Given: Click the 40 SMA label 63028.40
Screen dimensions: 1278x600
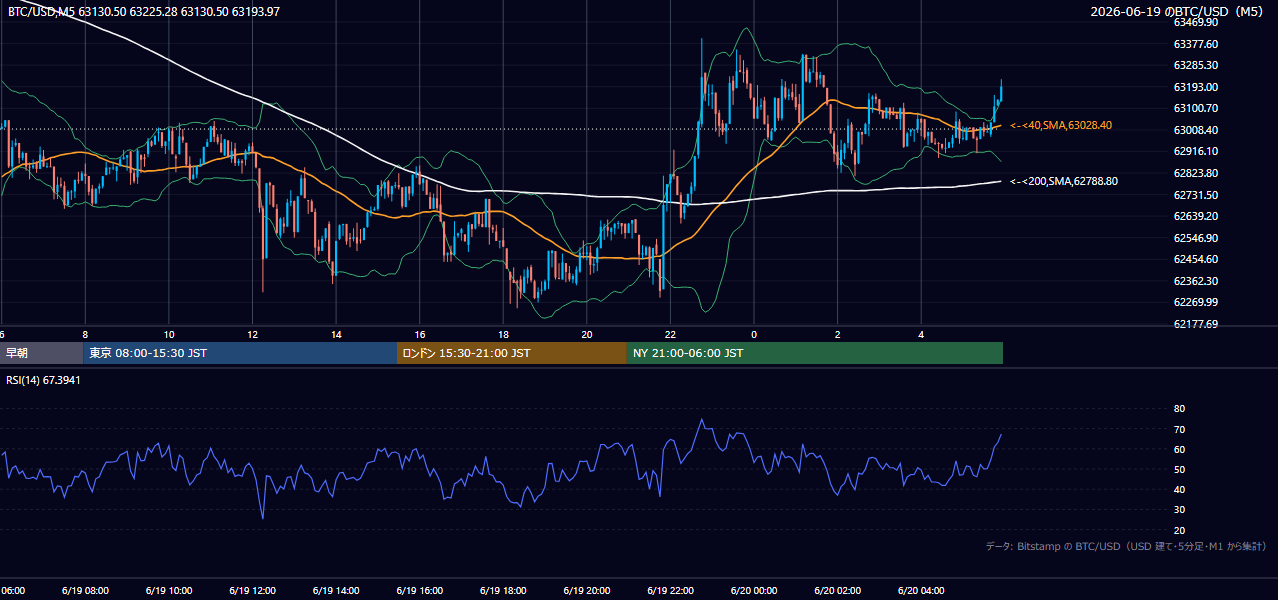Looking at the screenshot, I should point(1062,125).
